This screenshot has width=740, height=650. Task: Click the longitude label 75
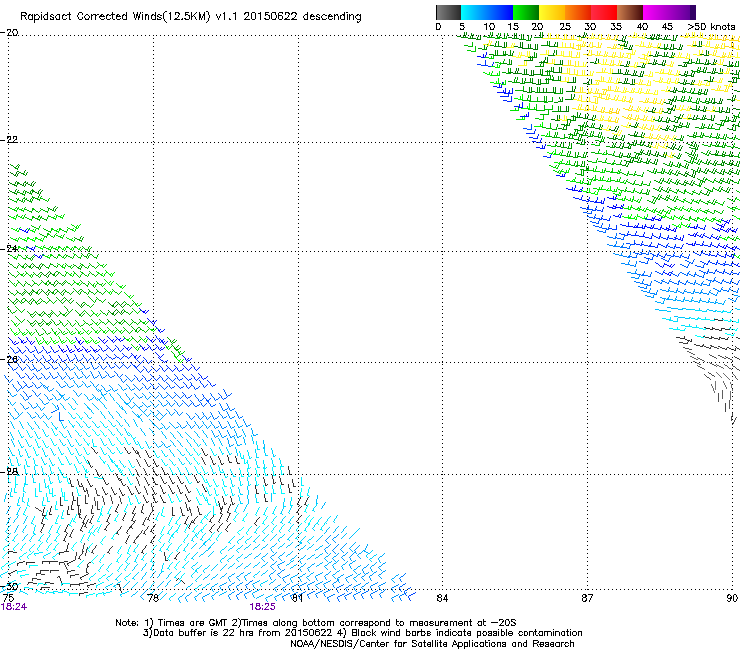8,598
